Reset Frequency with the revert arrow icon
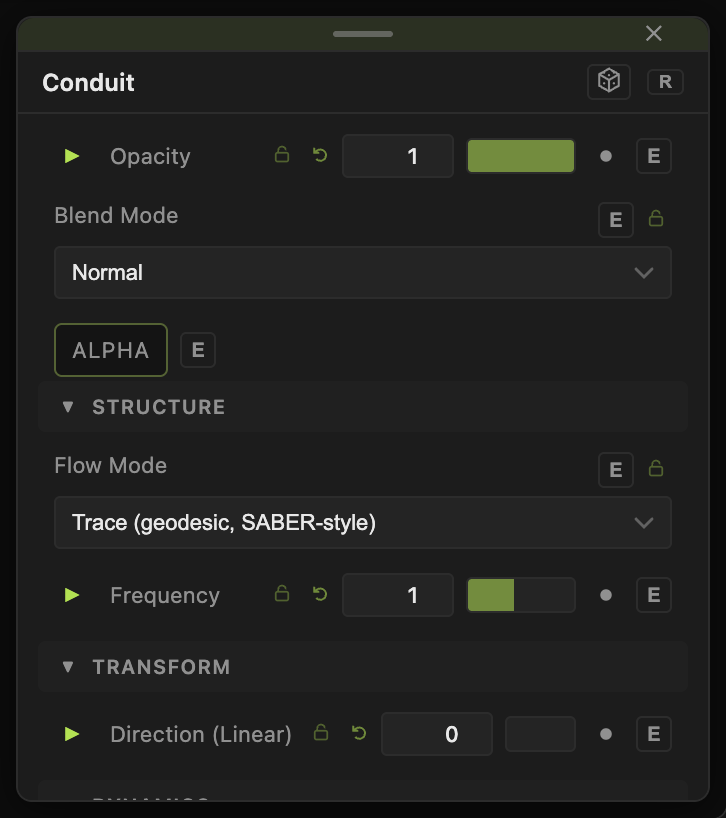726x818 pixels. click(320, 594)
